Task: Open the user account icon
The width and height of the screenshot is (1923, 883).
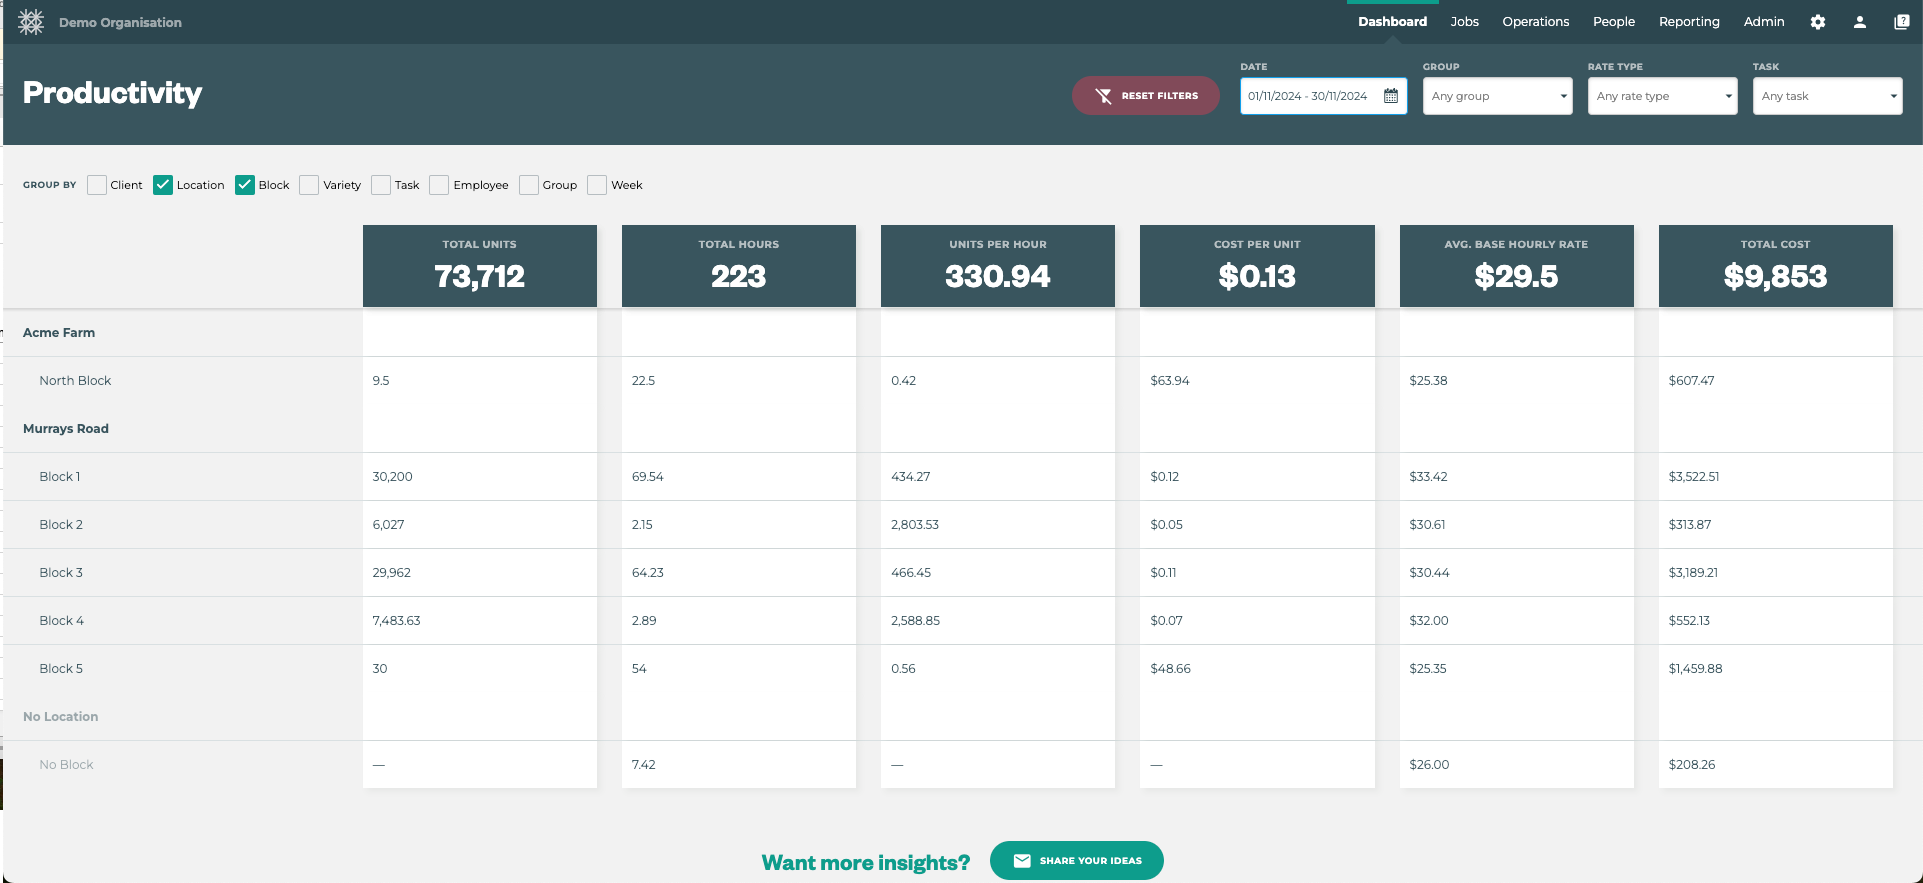Action: pos(1860,22)
